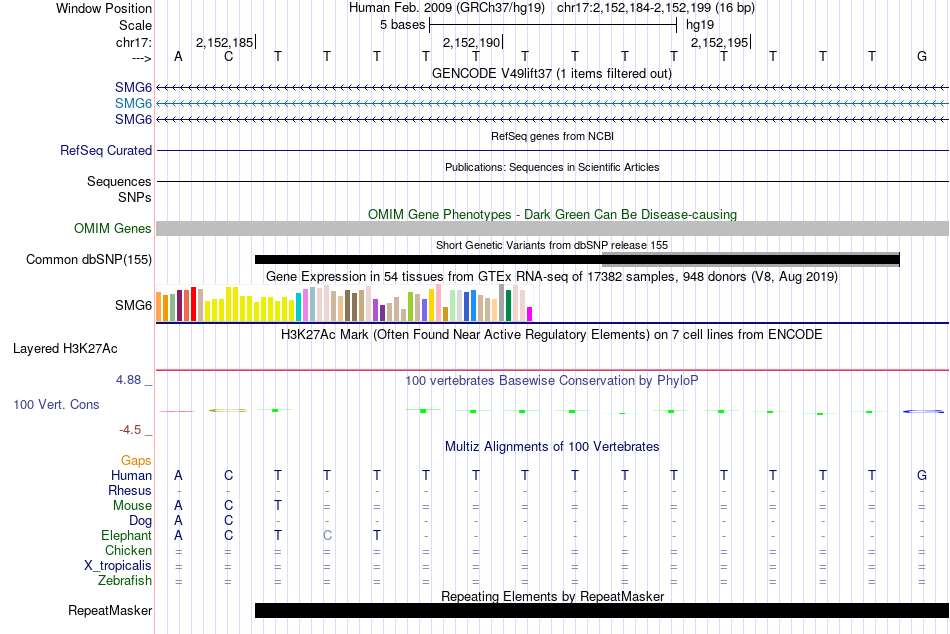Viewport: 950px width, 634px height.
Task: Click the 4.88 PhyloP upper scale value
Action: point(128,380)
